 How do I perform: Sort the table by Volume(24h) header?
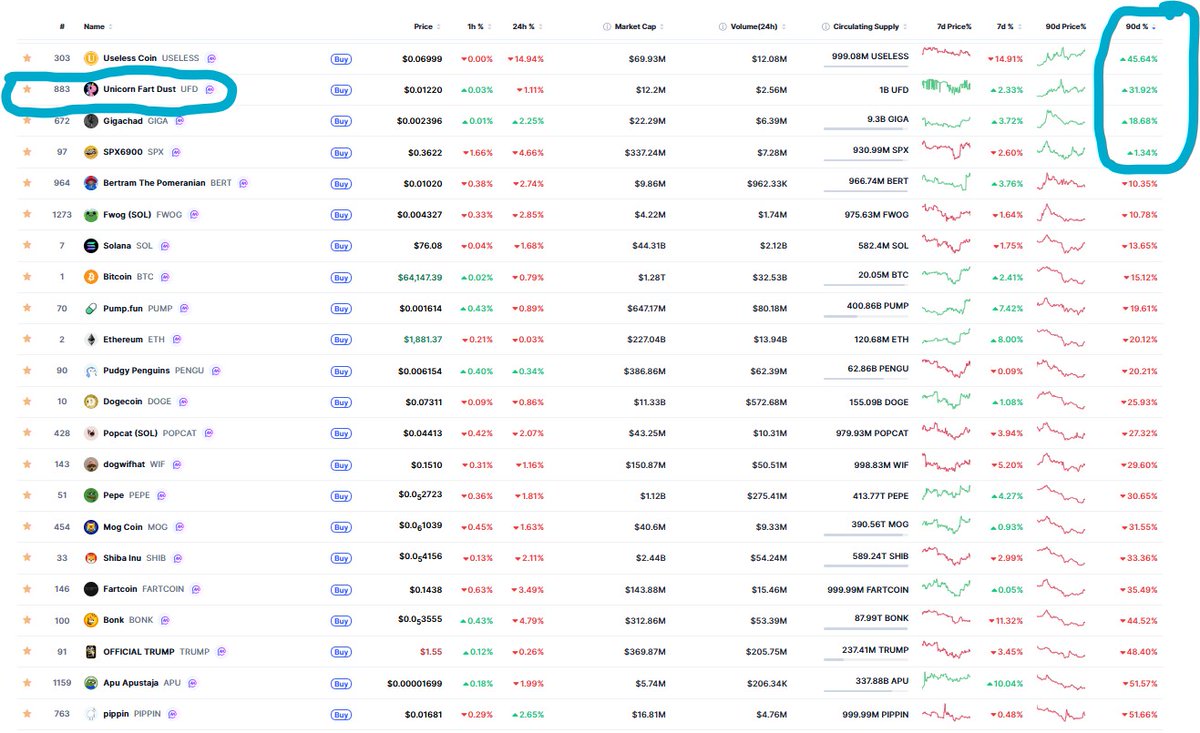tap(757, 27)
